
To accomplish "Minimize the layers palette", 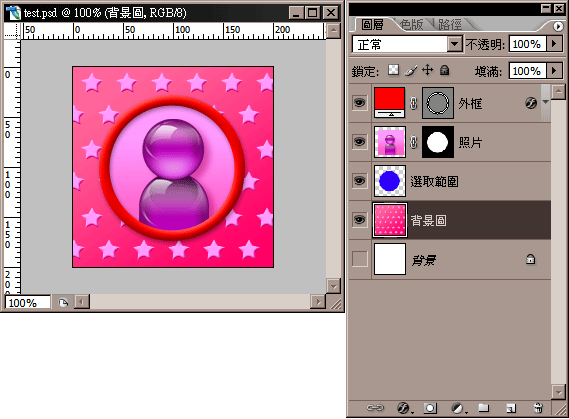I will [545, 8].
